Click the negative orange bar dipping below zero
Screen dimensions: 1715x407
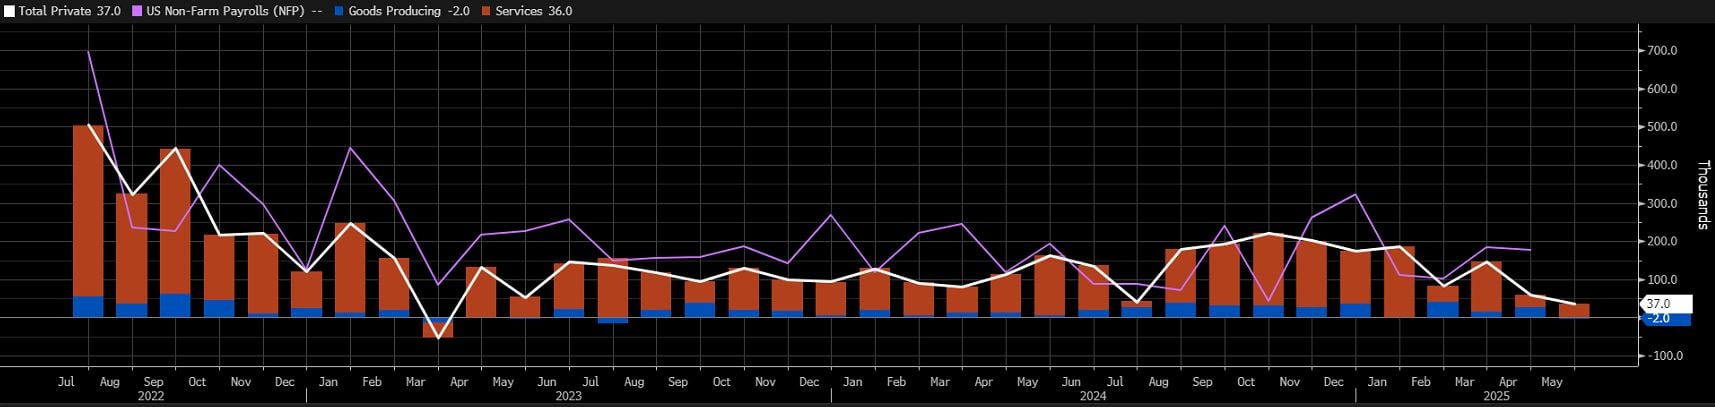438,331
